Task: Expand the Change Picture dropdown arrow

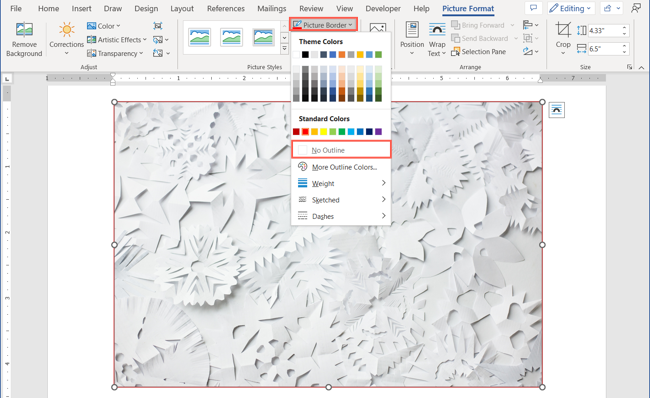Action: point(167,40)
